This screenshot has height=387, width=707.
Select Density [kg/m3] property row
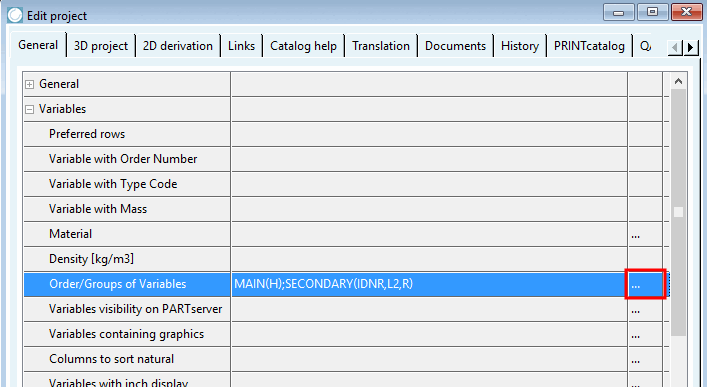pyautogui.click(x=127, y=259)
